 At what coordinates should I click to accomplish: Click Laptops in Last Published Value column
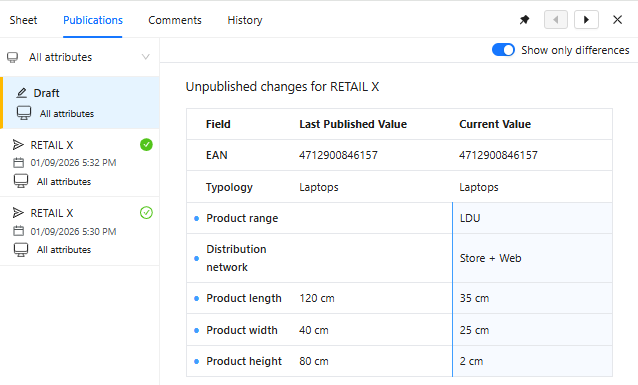coord(319,187)
